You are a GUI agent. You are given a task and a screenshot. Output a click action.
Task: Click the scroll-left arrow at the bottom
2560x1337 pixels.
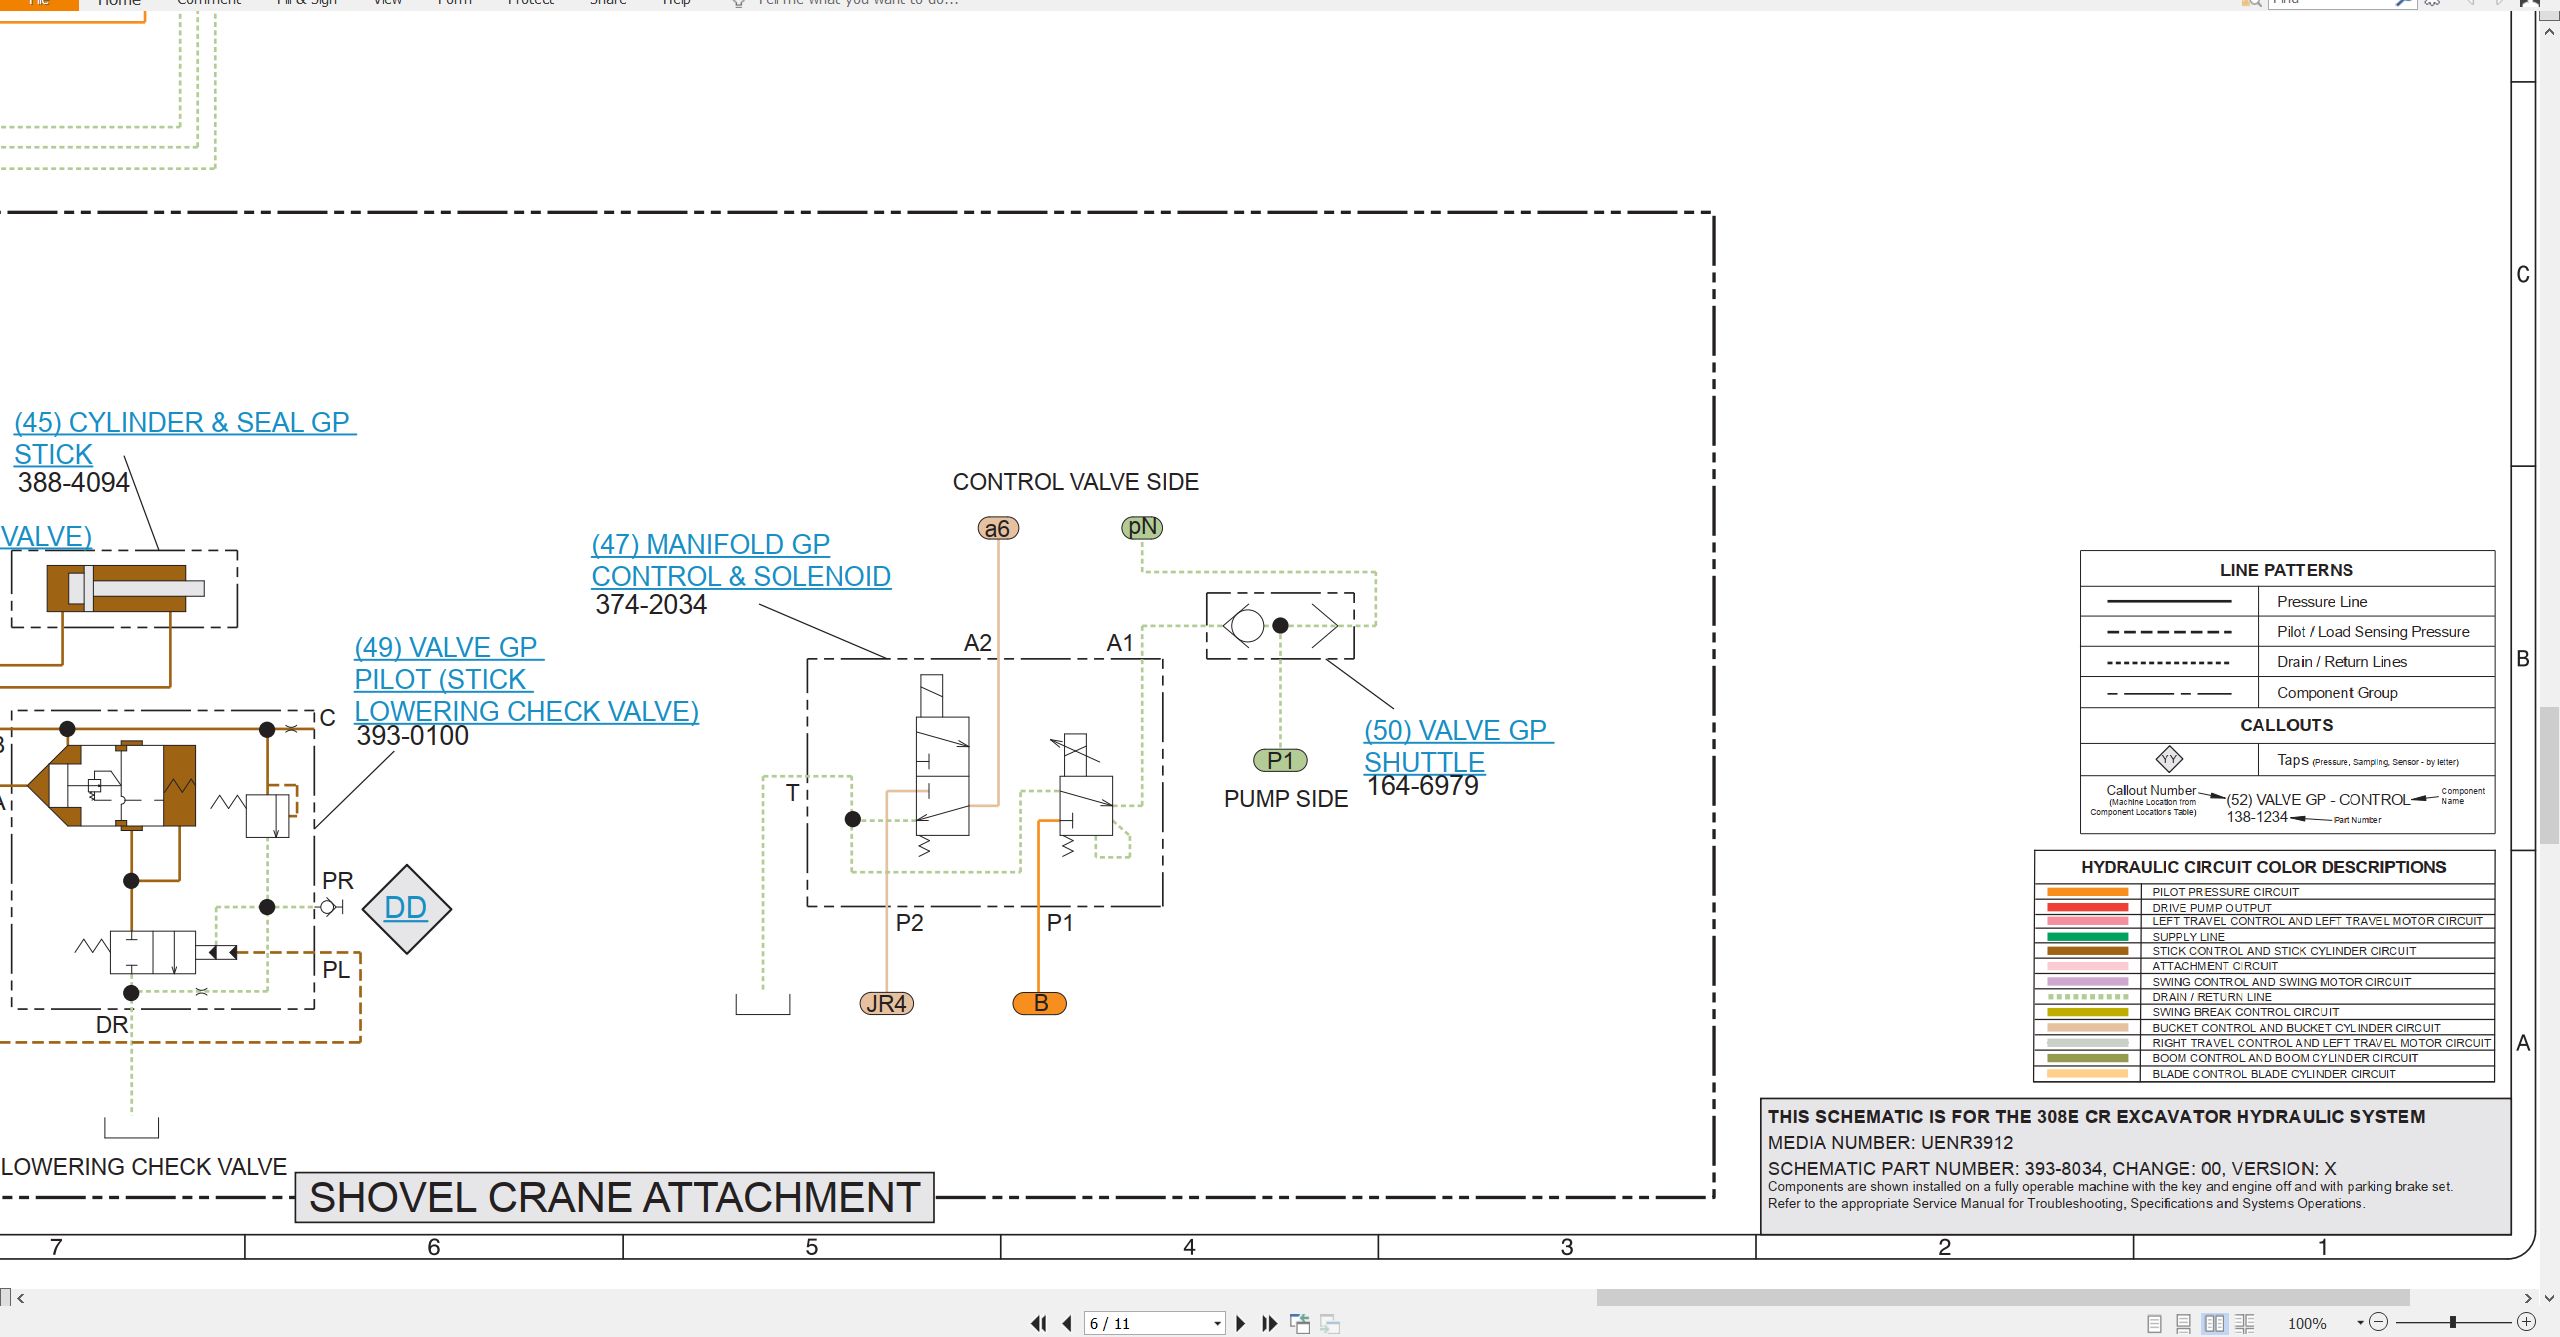(20, 1298)
